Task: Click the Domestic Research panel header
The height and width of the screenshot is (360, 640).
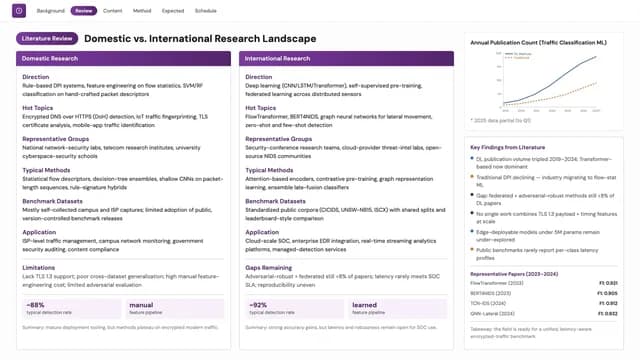Action: (x=123, y=58)
